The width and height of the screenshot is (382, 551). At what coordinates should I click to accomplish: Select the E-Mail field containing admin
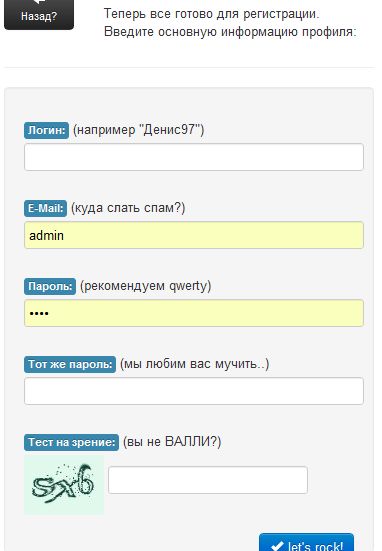[x=194, y=235]
